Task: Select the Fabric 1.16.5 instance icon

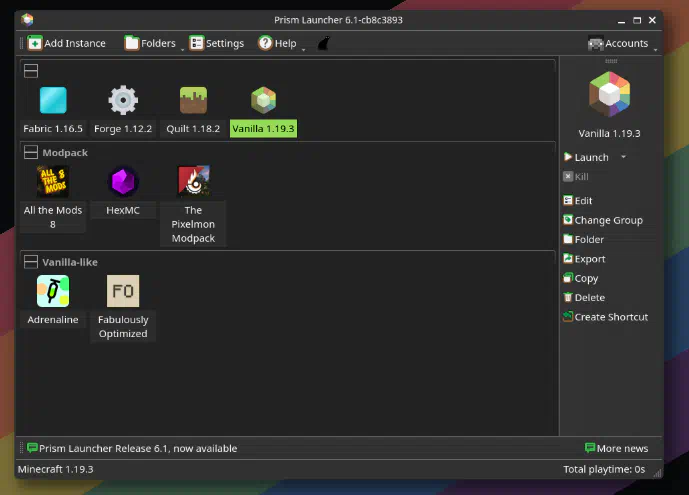Action: coord(53,100)
